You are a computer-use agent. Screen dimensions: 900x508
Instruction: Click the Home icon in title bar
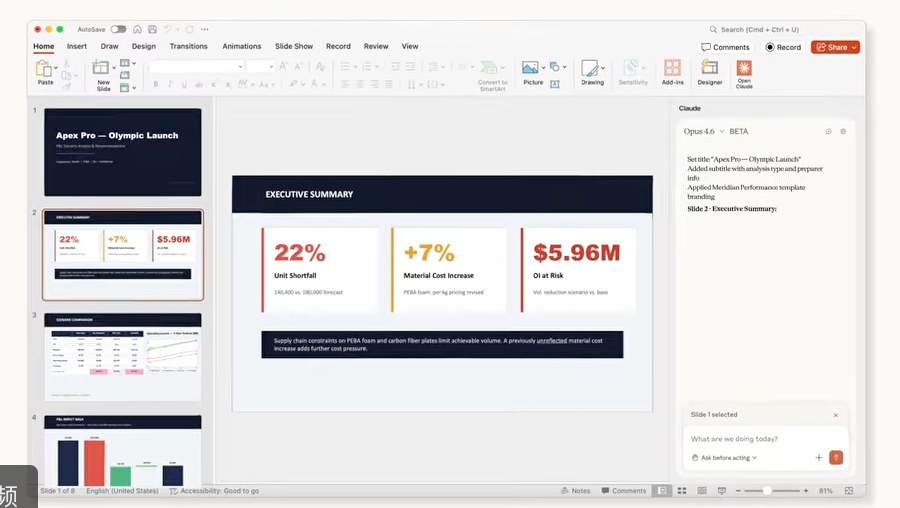coord(137,29)
